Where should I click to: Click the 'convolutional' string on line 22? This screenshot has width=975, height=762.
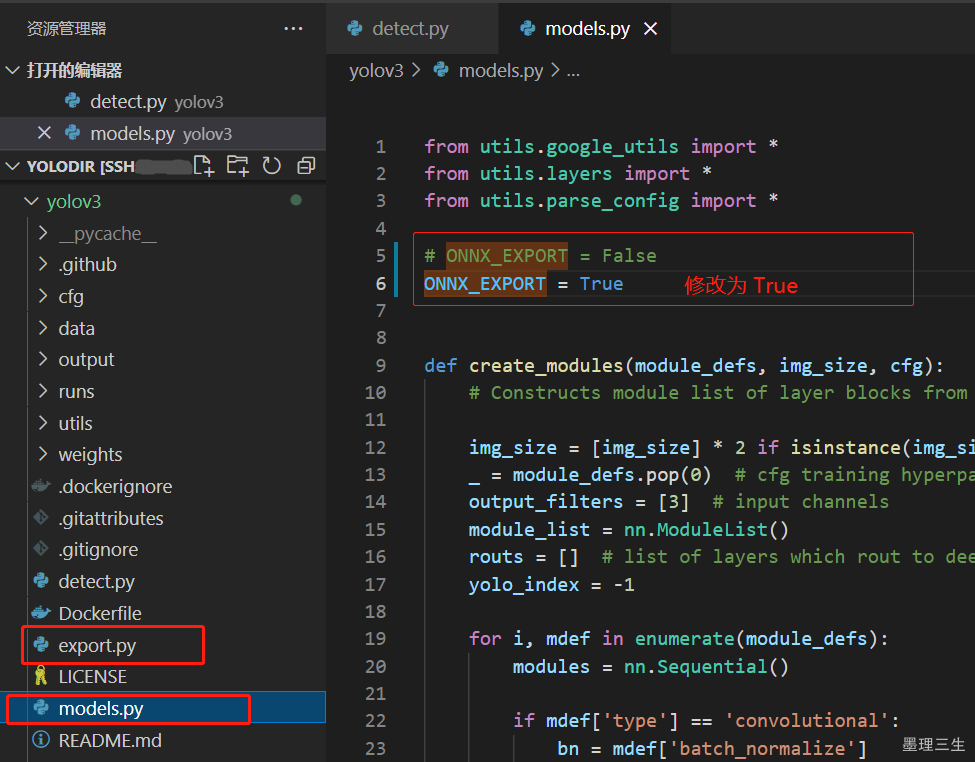pos(806,721)
